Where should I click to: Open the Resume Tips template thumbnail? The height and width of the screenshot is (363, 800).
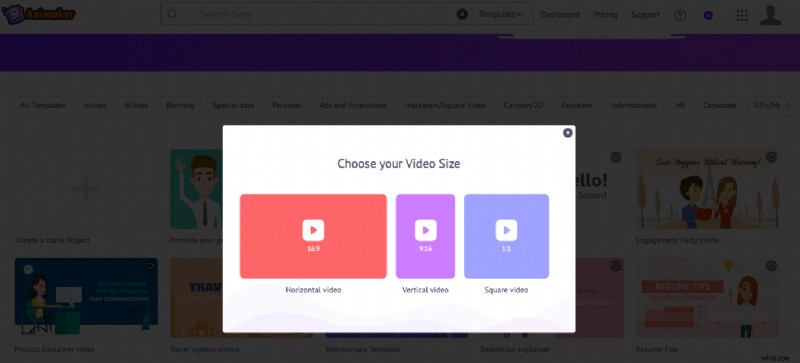coord(708,298)
